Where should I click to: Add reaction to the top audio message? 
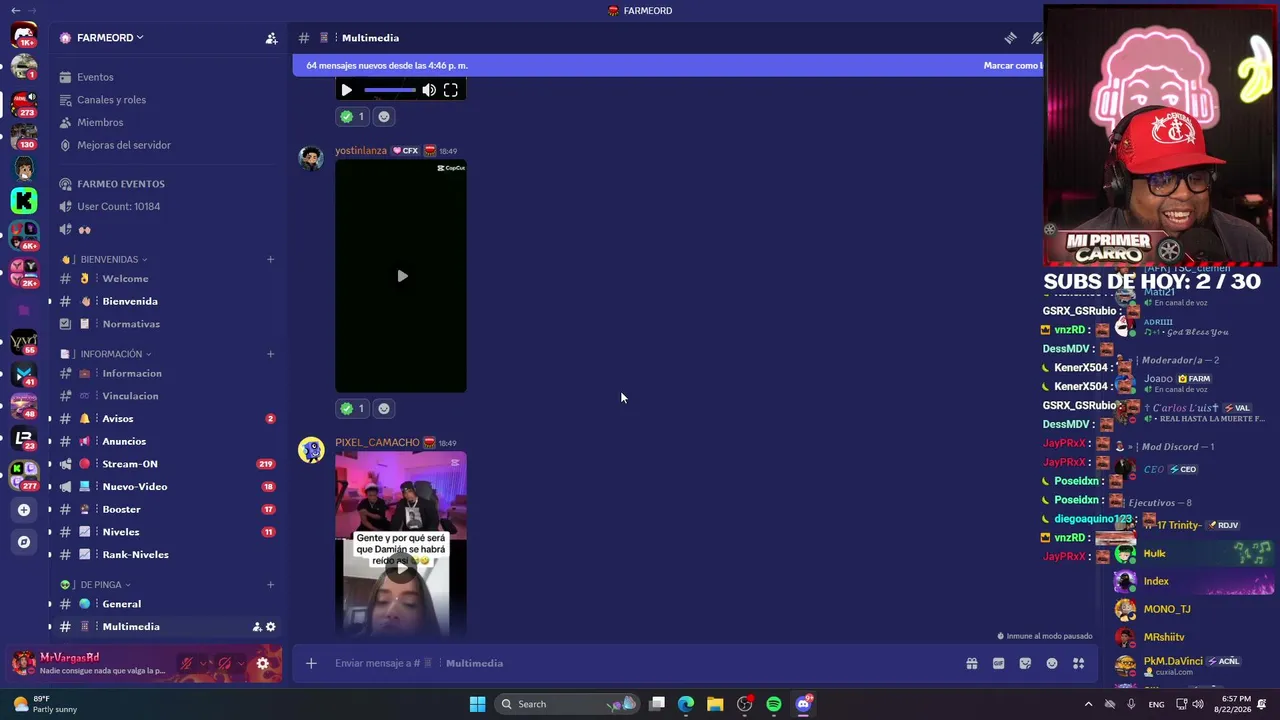point(384,117)
